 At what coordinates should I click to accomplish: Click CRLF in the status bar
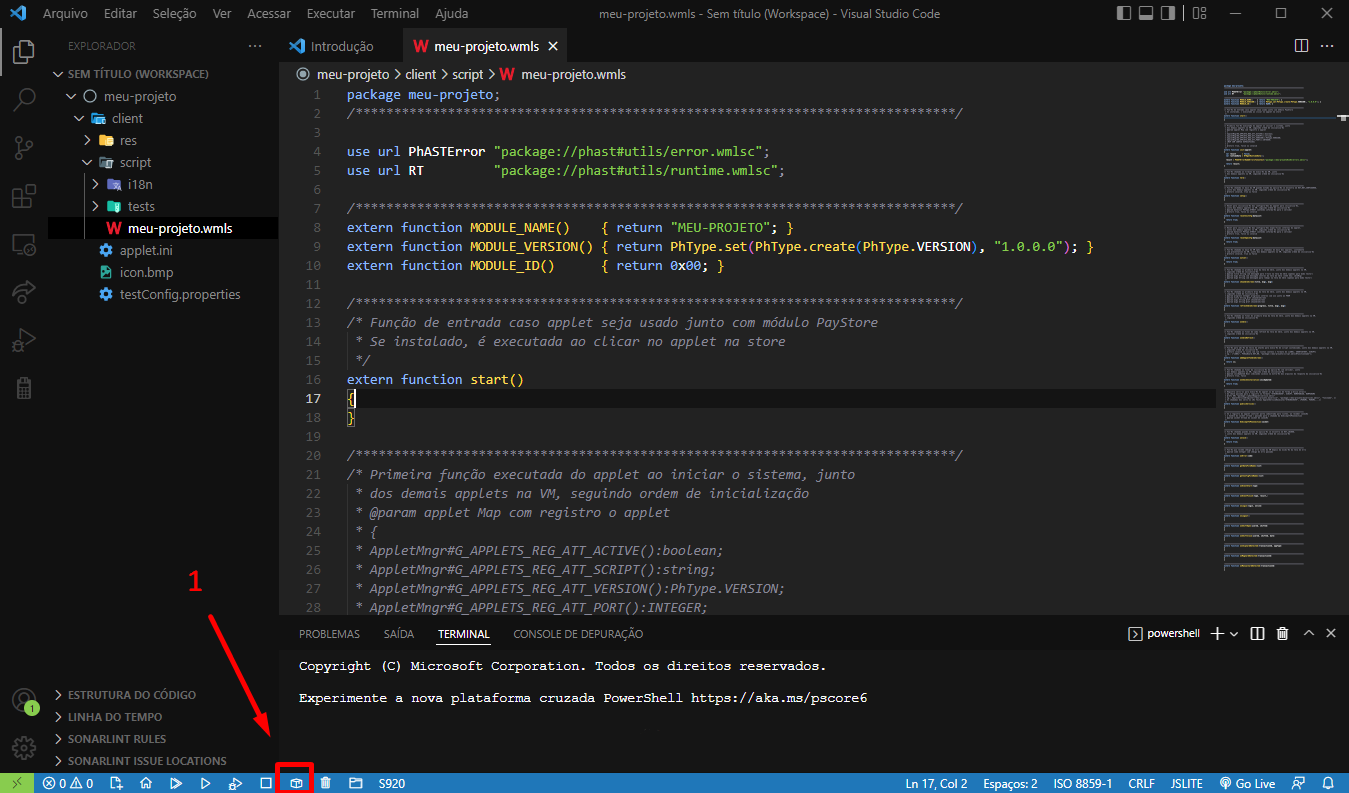[x=1141, y=783]
